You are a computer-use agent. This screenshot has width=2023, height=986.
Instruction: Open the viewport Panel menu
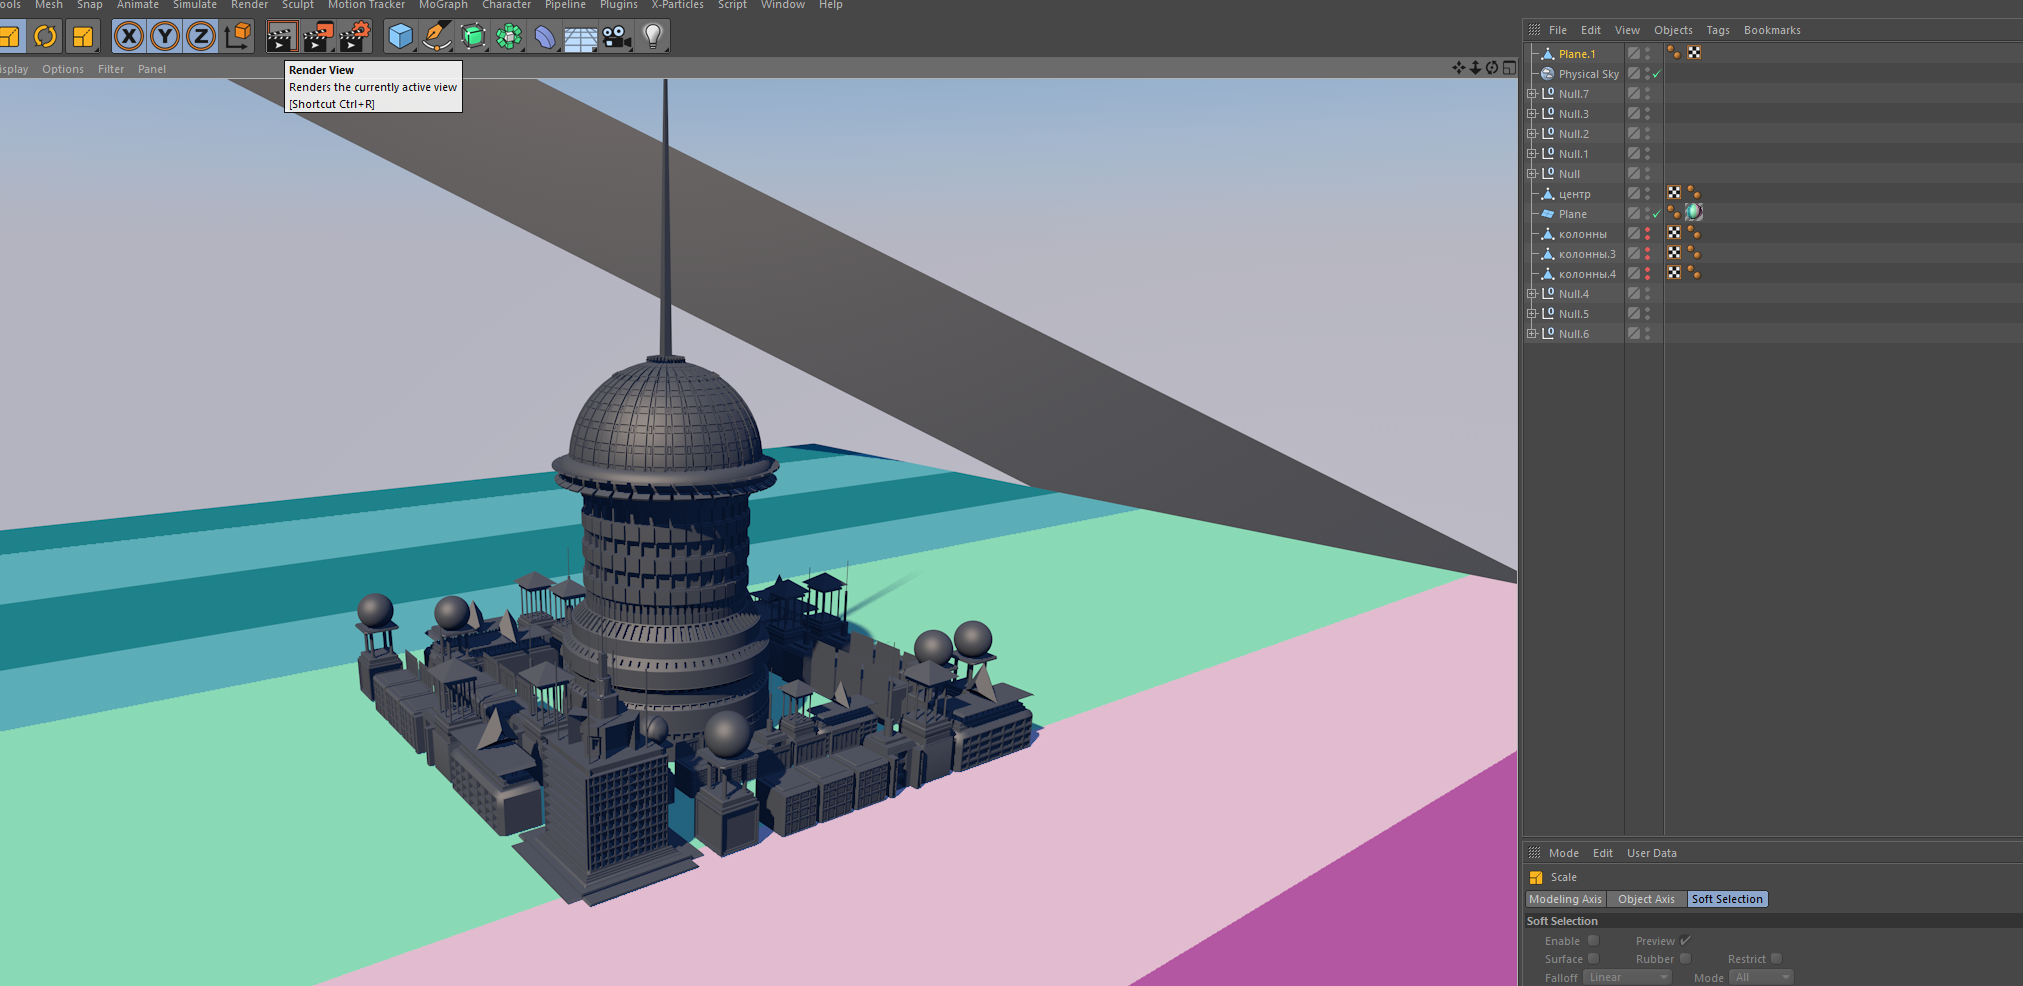(152, 69)
